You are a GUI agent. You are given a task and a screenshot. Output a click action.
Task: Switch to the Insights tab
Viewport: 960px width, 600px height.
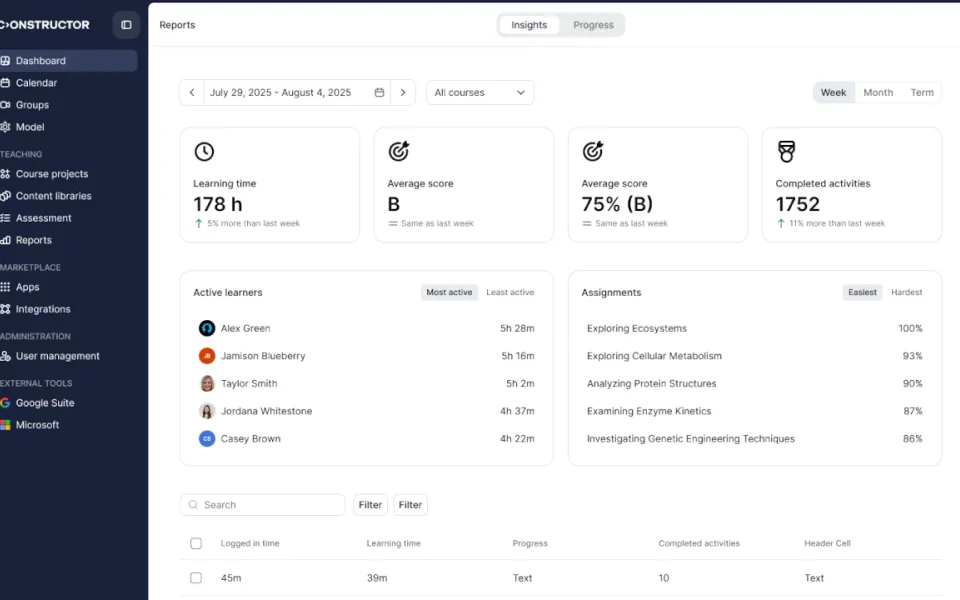[529, 25]
